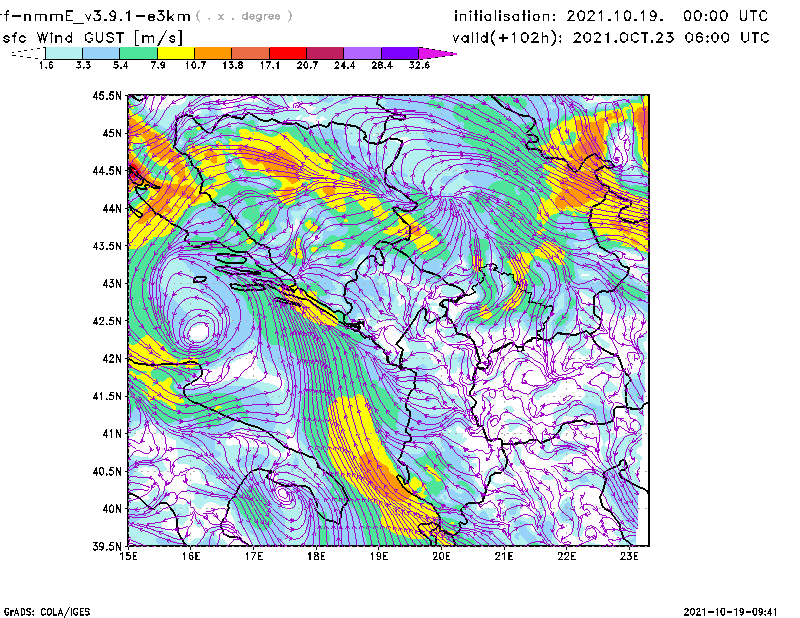This screenshot has width=800, height=618.
Task: Click the orange legend swatch
Action: 213,53
